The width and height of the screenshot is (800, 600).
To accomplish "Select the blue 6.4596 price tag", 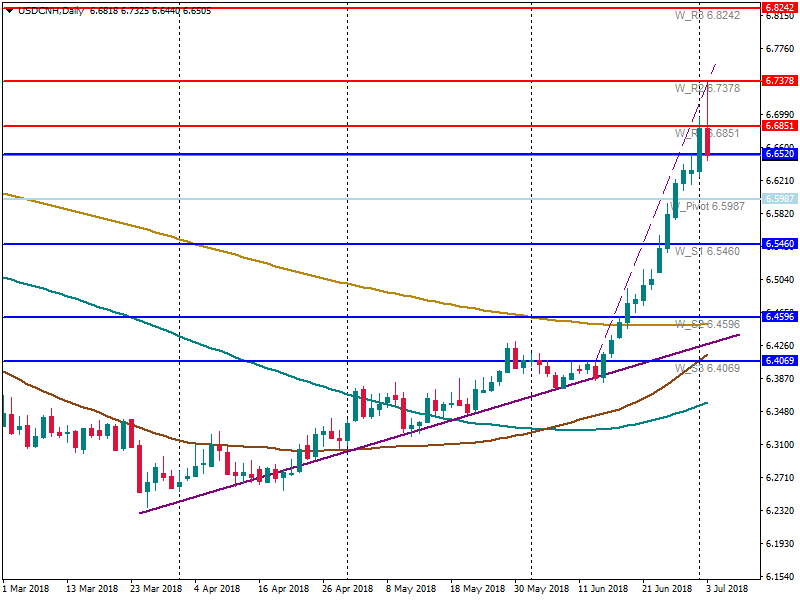I will point(778,317).
